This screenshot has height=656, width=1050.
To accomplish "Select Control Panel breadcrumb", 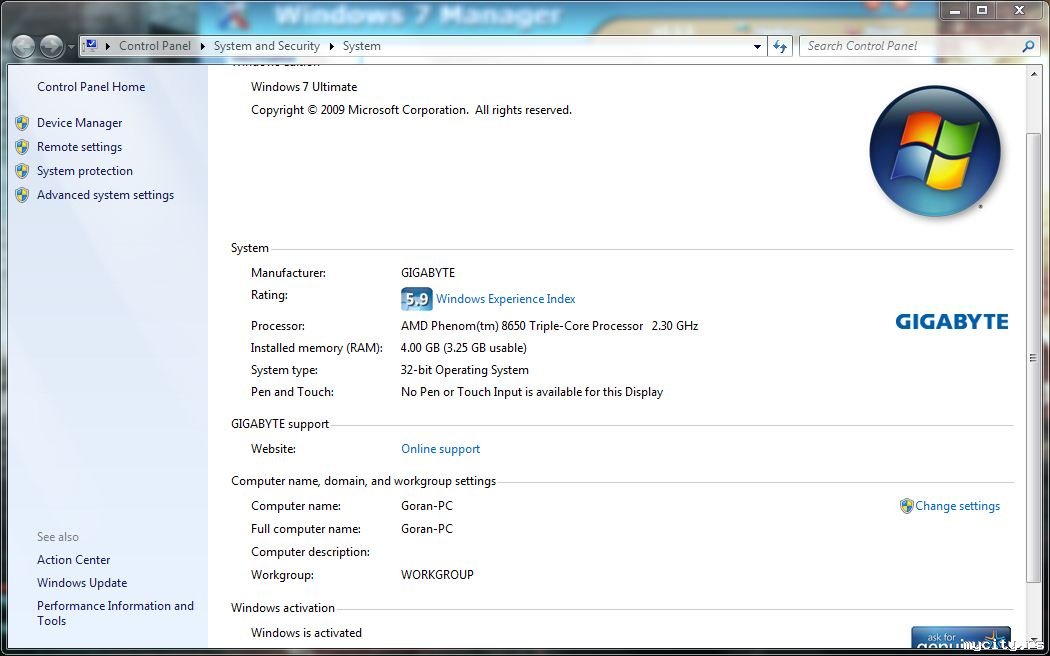I will point(155,46).
